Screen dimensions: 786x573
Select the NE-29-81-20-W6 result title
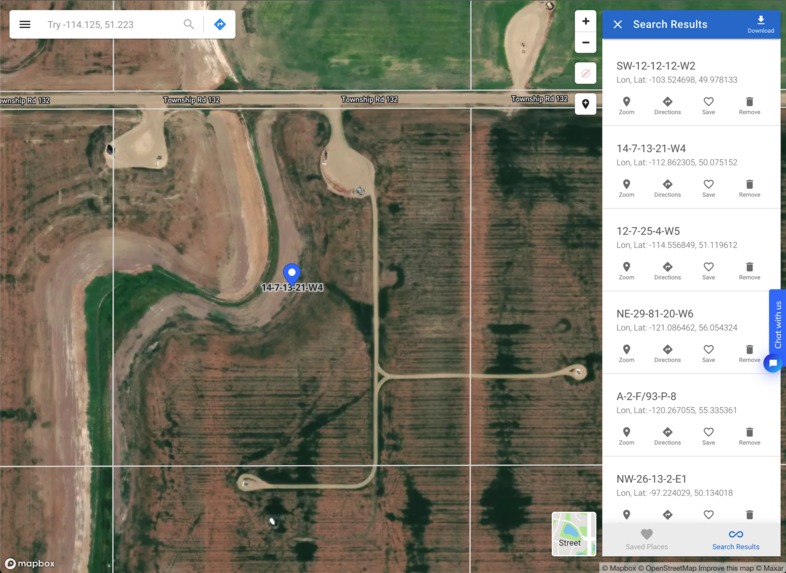point(655,314)
